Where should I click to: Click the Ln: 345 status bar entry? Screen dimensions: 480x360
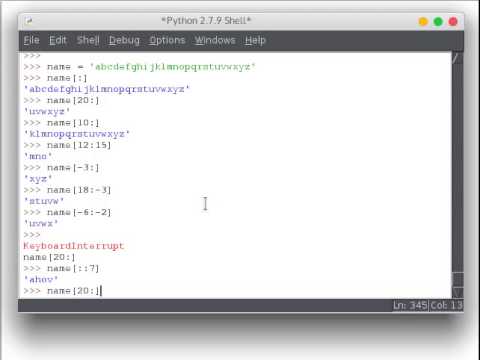click(410, 305)
